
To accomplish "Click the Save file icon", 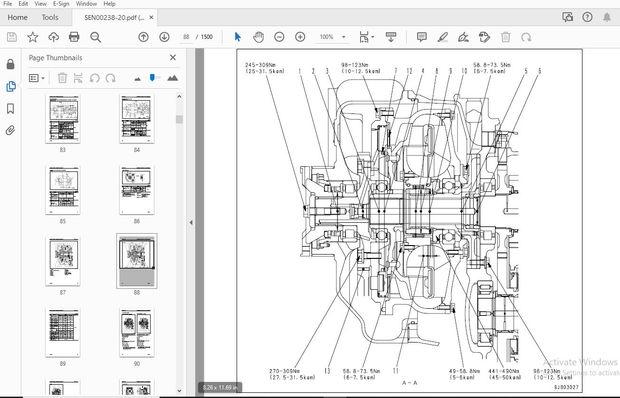I will point(12,37).
